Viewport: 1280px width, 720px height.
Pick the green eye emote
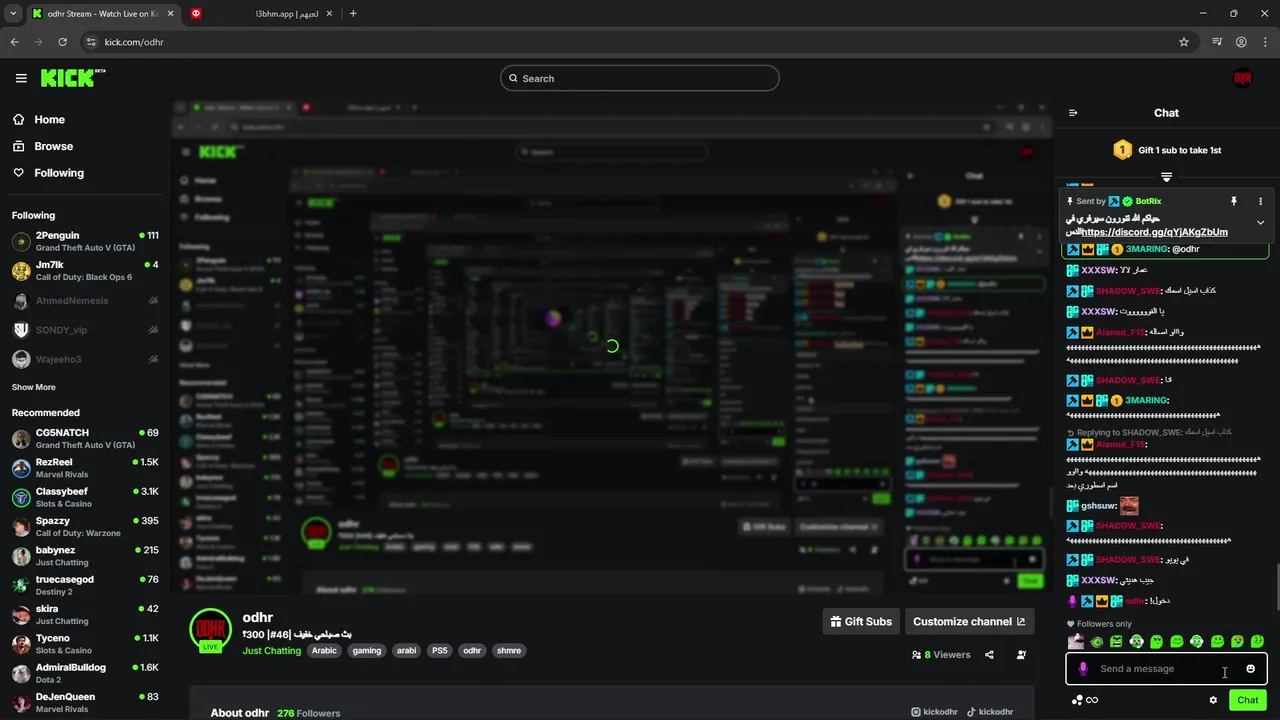pyautogui.click(x=1096, y=642)
